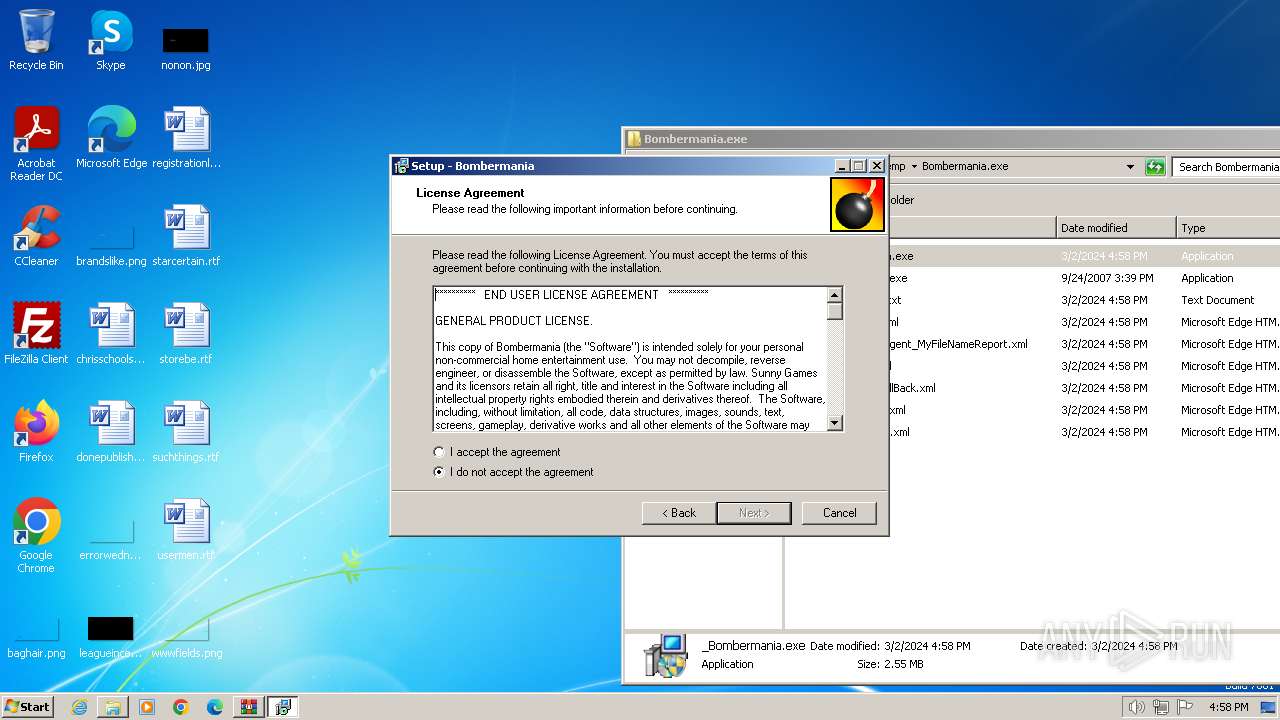Click the Bombermania.exe breadcrumb in address bar
Screen dimensions: 1280x720
coord(964,167)
